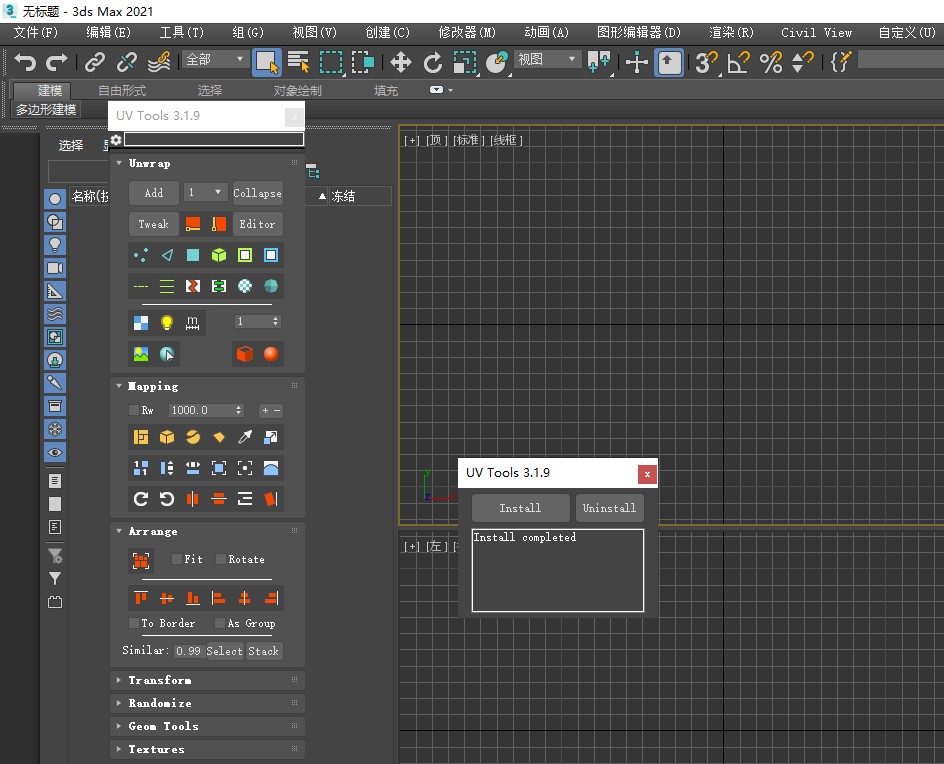This screenshot has height=764, width=944.
Task: Toggle 3D Snaps icon
Action: [707, 62]
